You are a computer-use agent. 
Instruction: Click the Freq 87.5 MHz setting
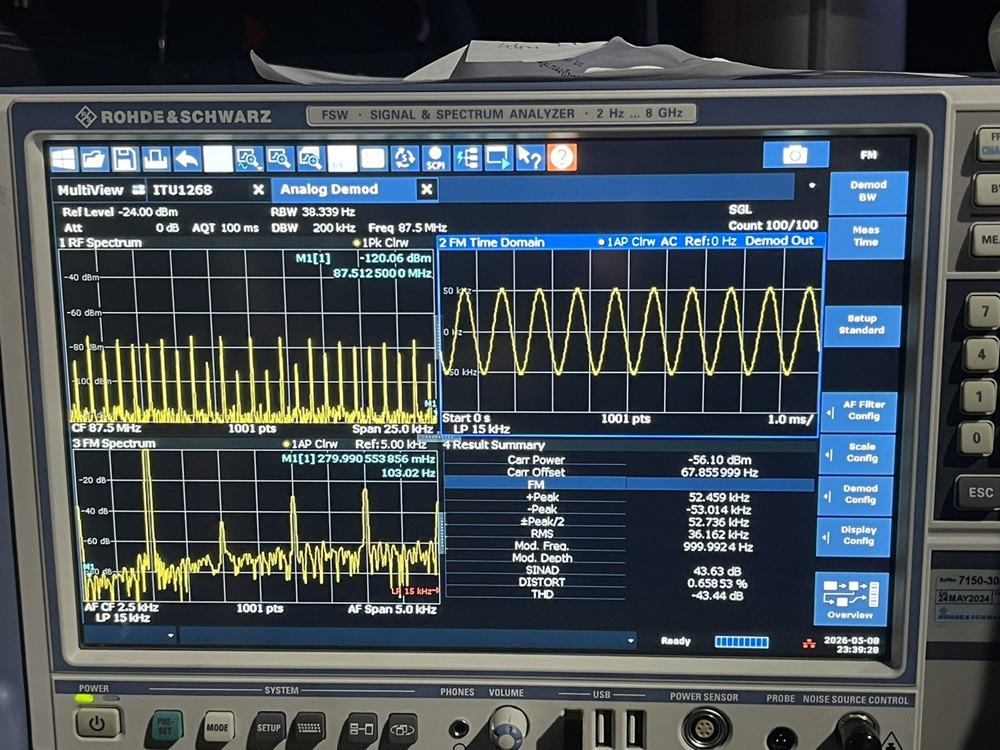pos(407,228)
